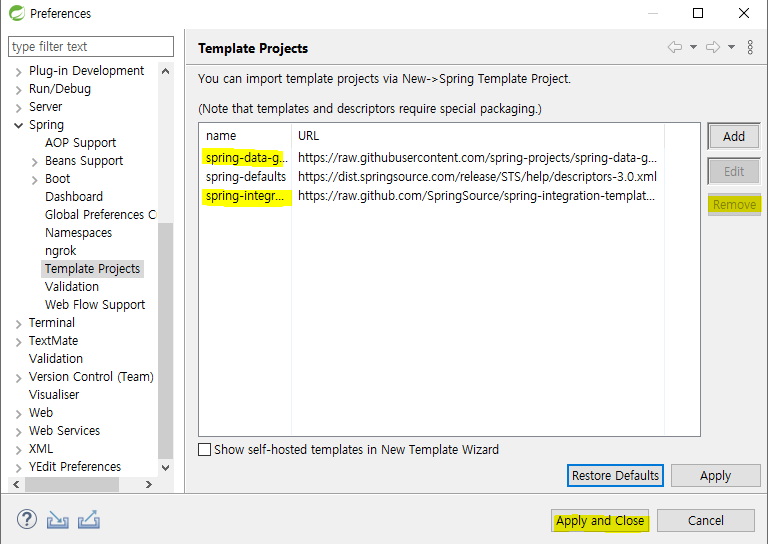768x544 pixels.
Task: Click the Remove button
Action: [734, 205]
